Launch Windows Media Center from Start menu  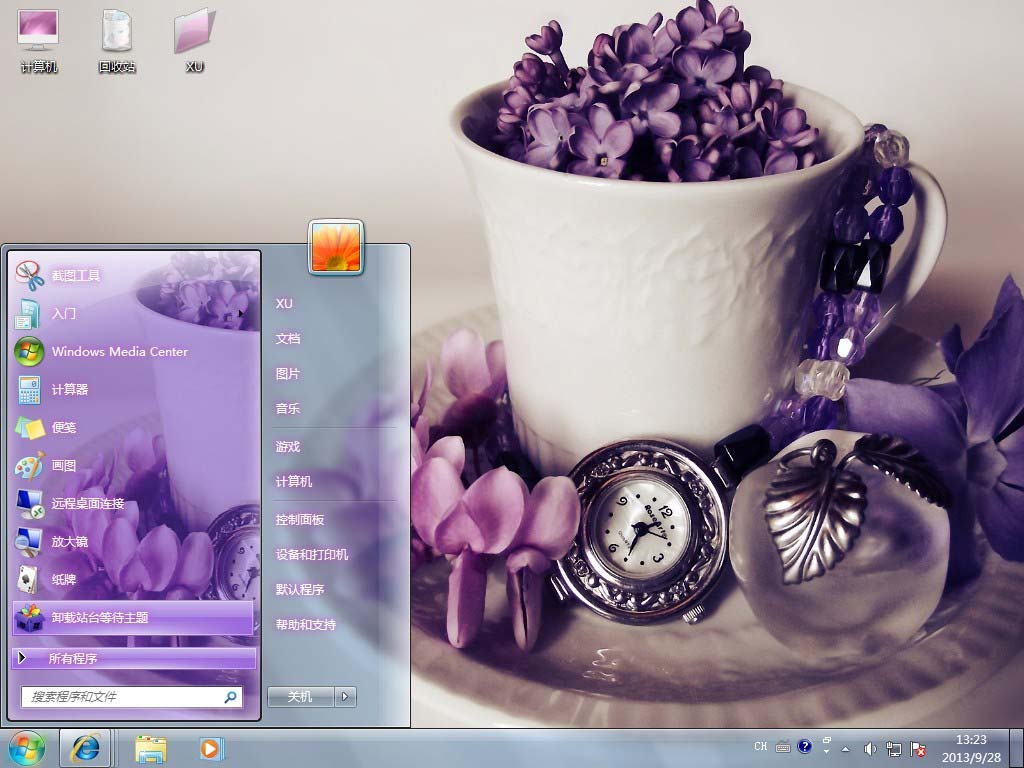pos(119,351)
